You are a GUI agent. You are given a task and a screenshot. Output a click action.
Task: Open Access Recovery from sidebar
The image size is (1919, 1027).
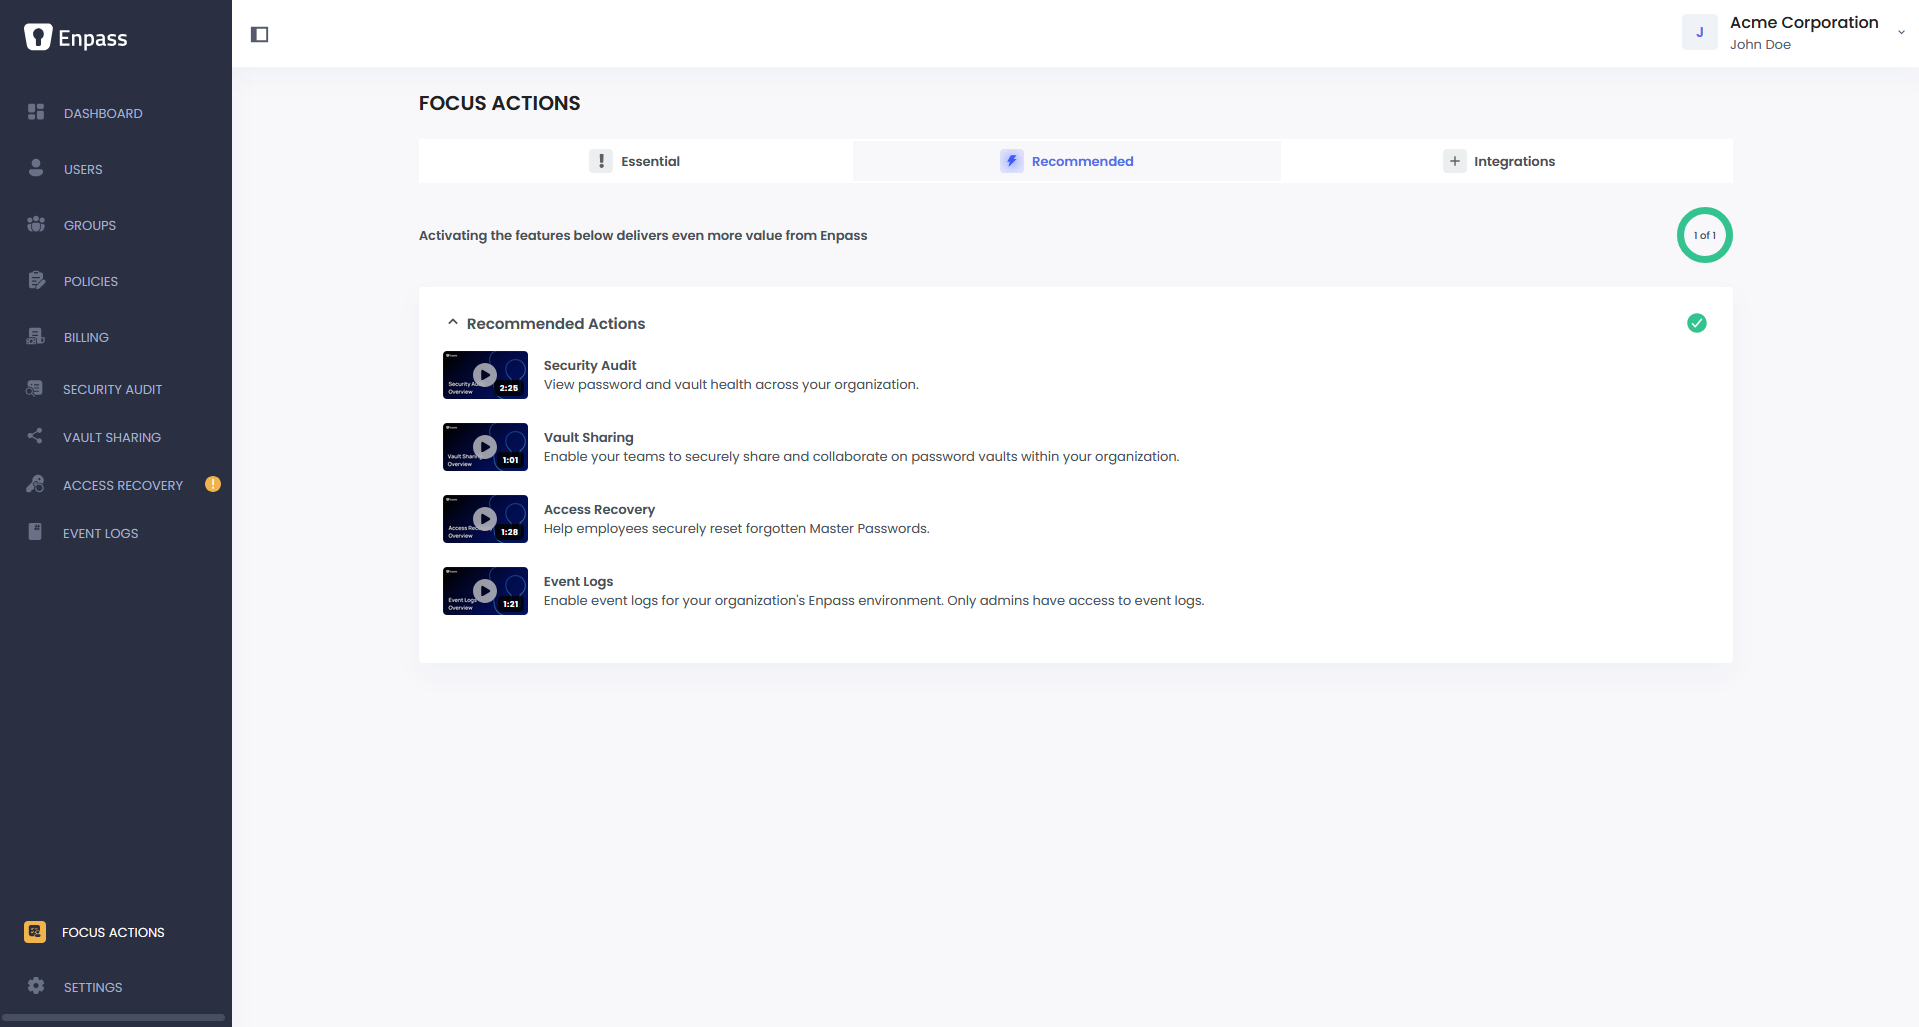123,485
